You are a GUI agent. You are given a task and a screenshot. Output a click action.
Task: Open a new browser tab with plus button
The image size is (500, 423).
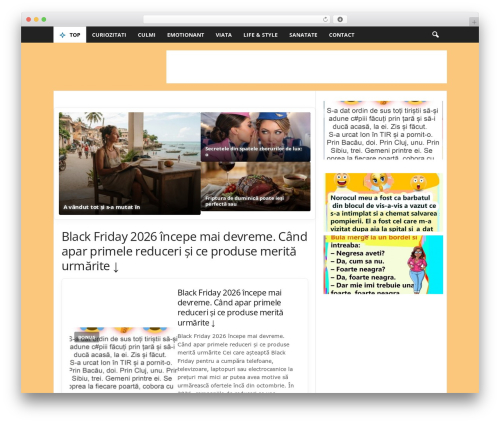(x=474, y=22)
